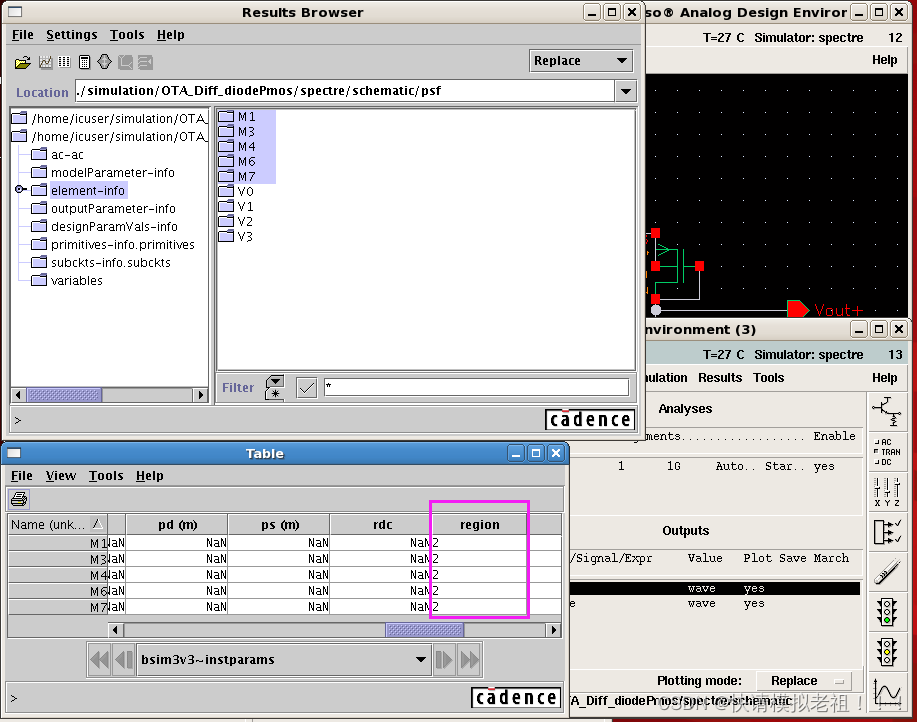Screen dimensions: 917x722
Task: Open View menu in Table window
Action: tap(61, 476)
